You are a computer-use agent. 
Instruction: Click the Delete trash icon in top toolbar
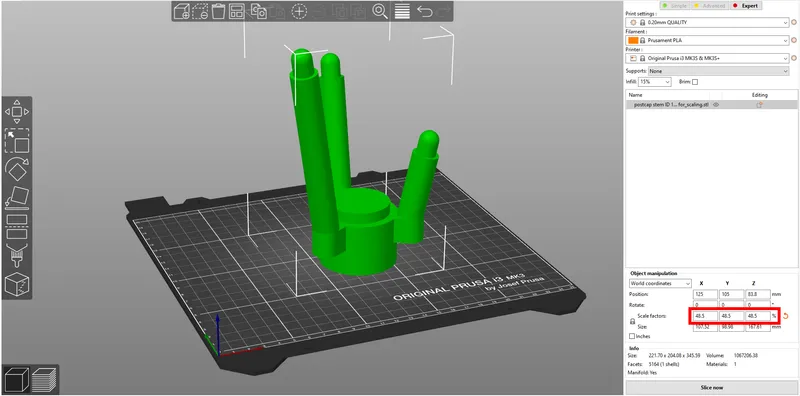tap(219, 11)
